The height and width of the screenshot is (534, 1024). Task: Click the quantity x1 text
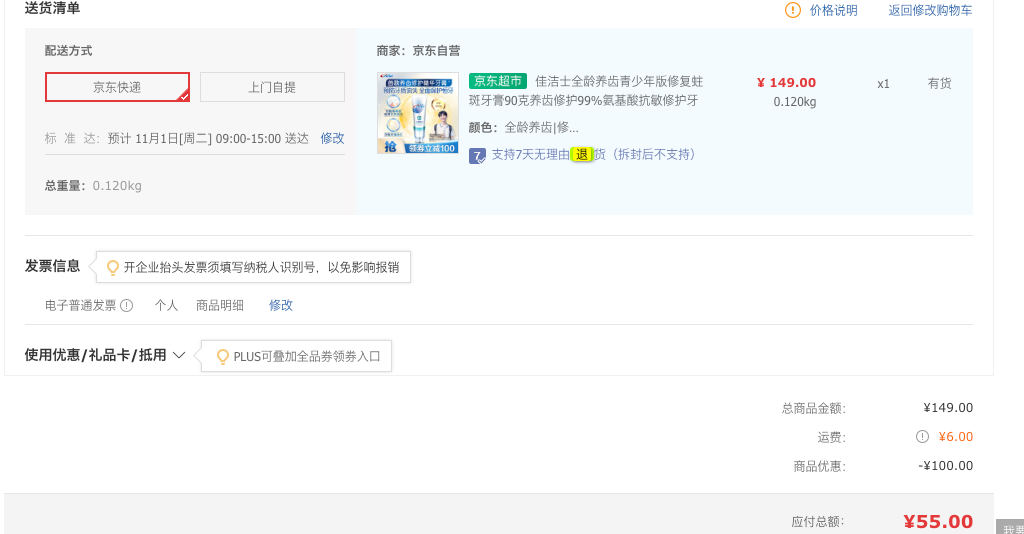[x=883, y=84]
